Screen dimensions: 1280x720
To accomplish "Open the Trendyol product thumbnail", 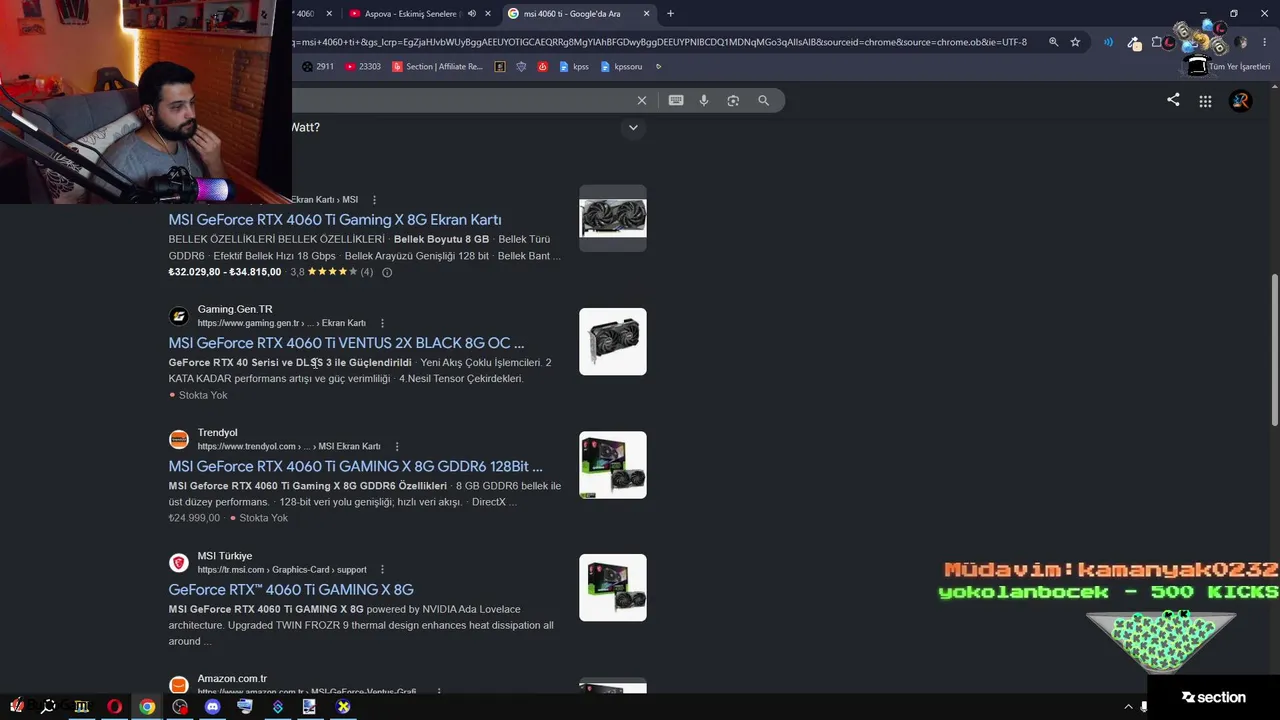I will point(613,465).
